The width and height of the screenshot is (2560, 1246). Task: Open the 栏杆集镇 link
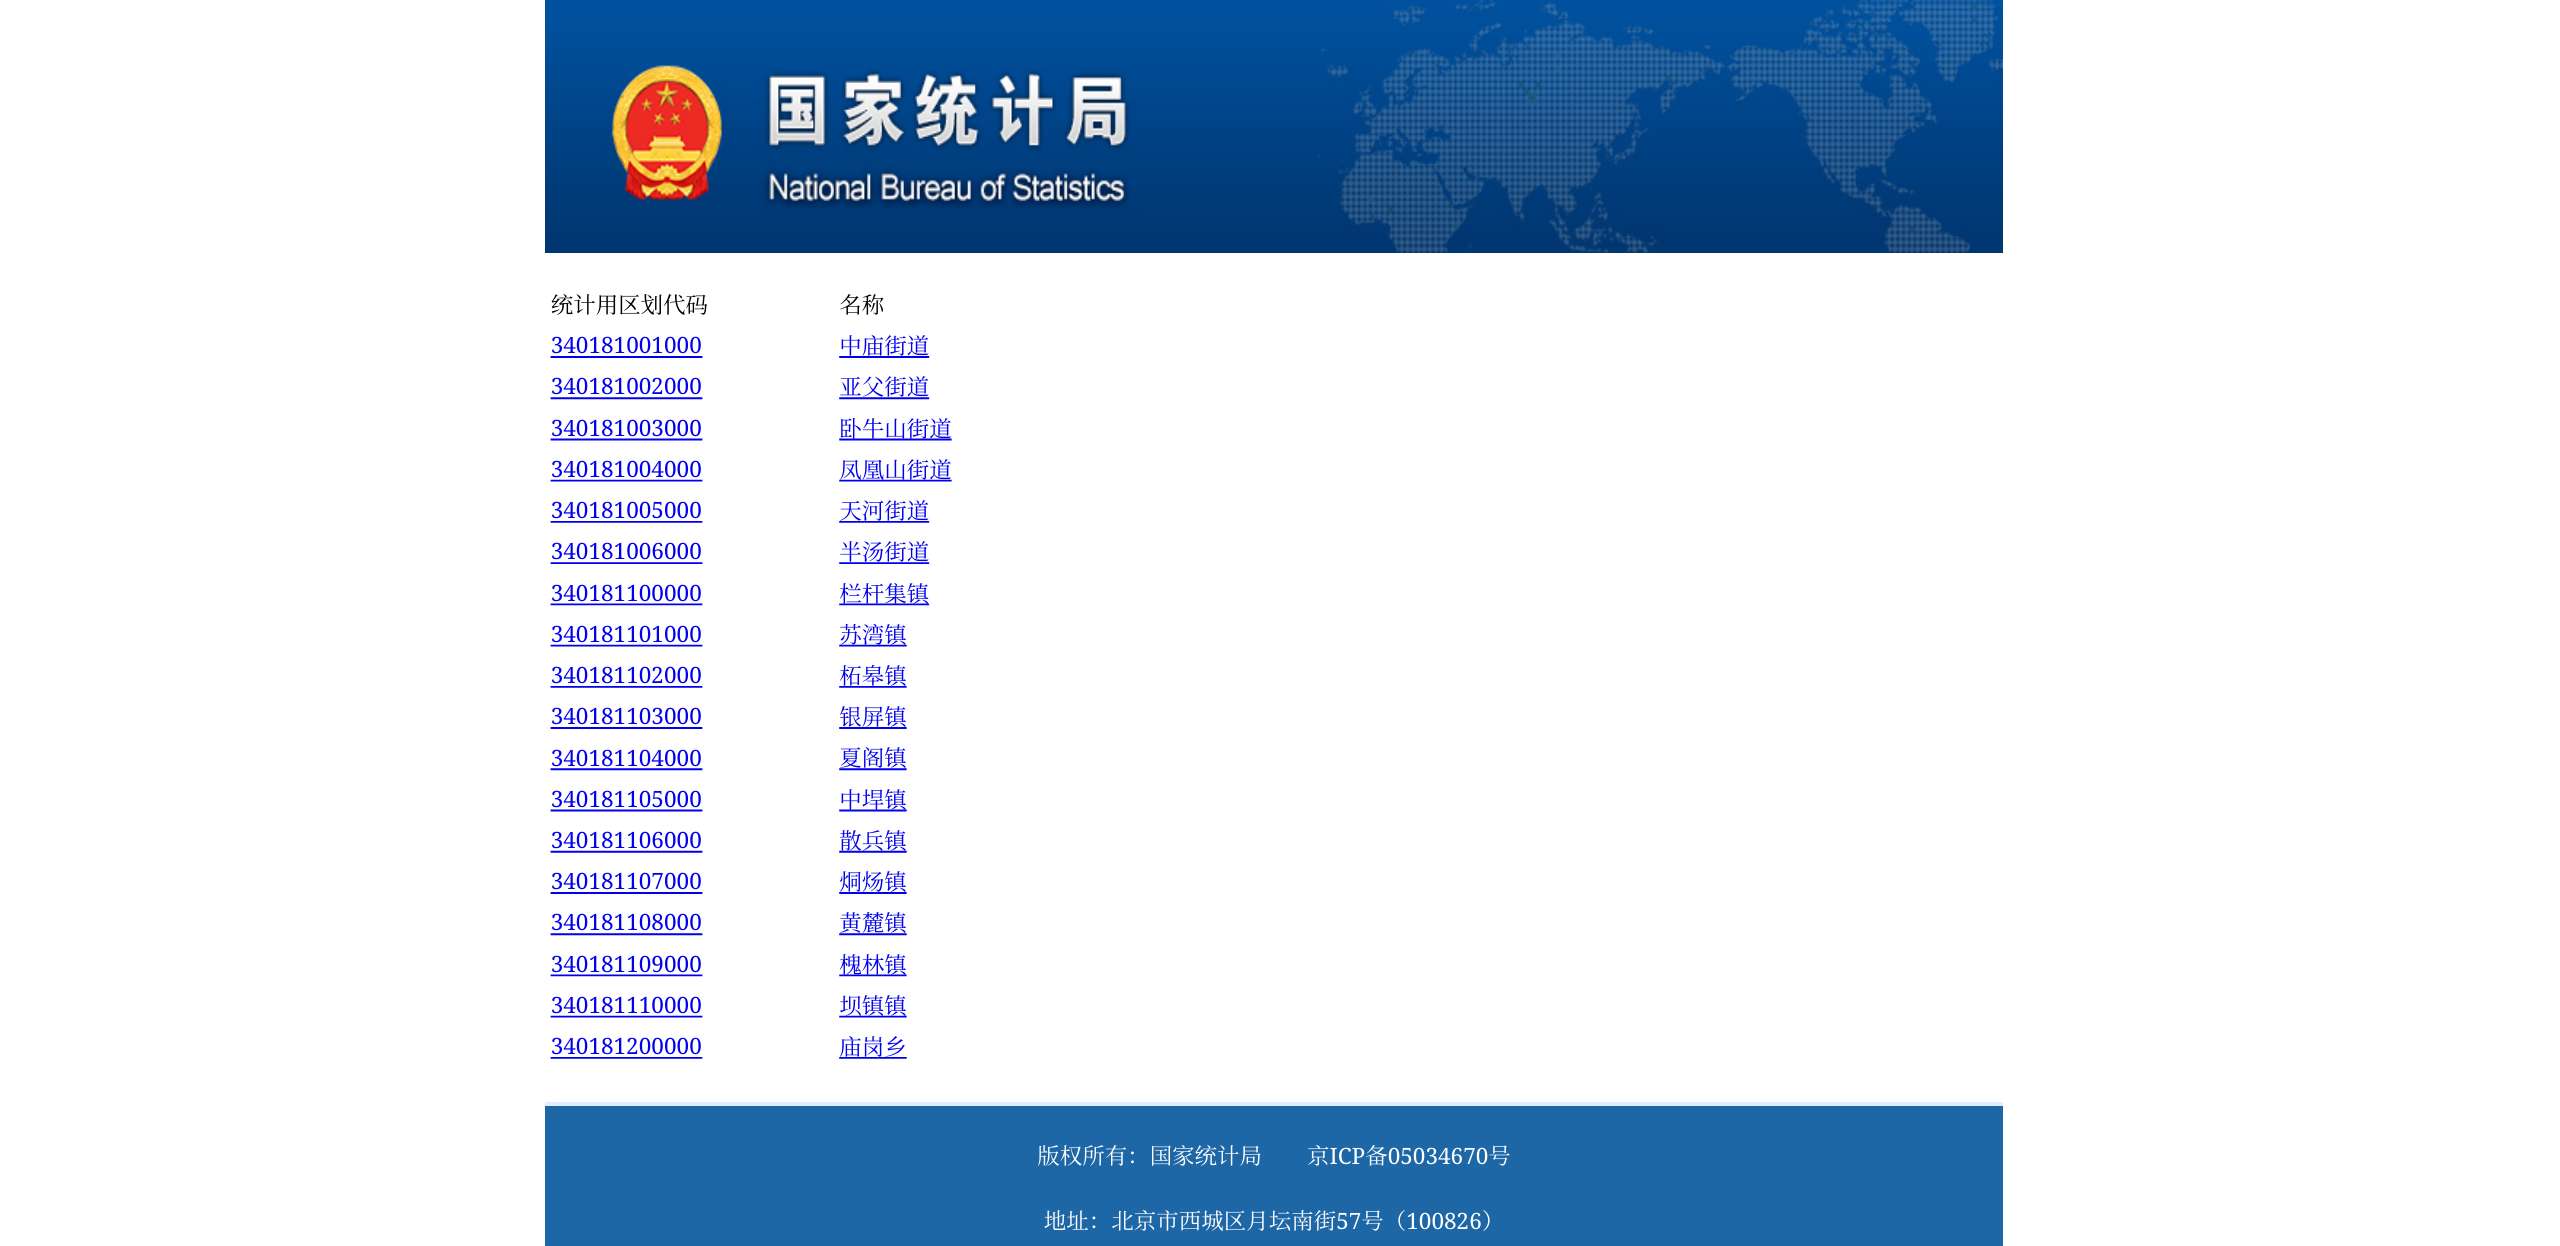(x=884, y=594)
